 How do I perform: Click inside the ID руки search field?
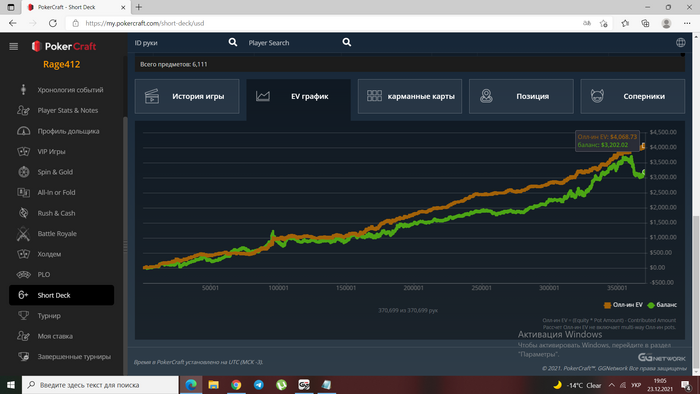pyautogui.click(x=180, y=42)
